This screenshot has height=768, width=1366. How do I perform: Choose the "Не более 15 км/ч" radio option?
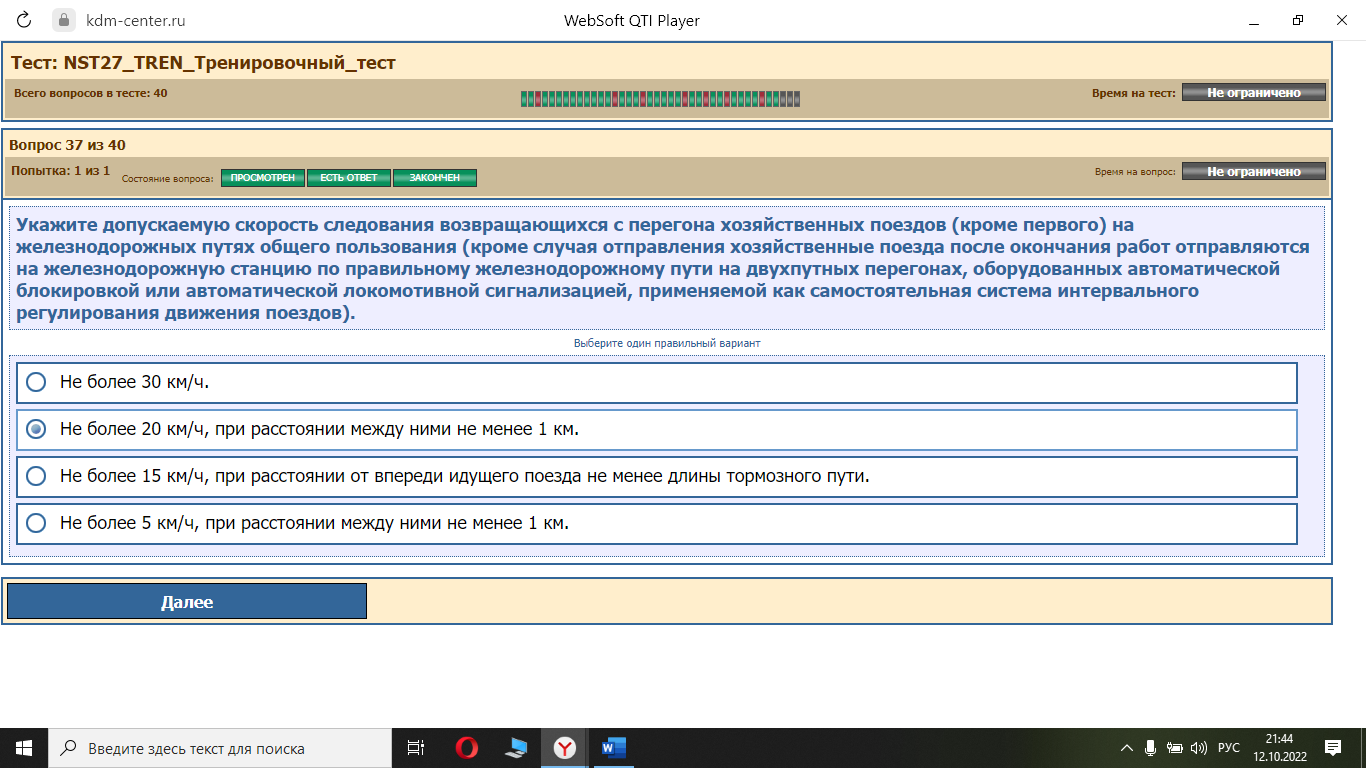pos(36,476)
